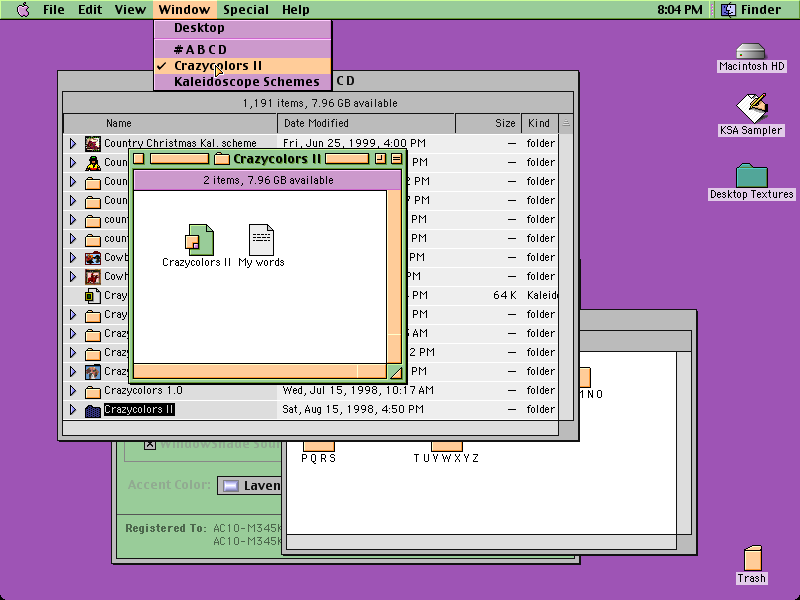The width and height of the screenshot is (800, 600).
Task: Click the Crazycolors 1.0 folder icon in list
Action: [92, 391]
